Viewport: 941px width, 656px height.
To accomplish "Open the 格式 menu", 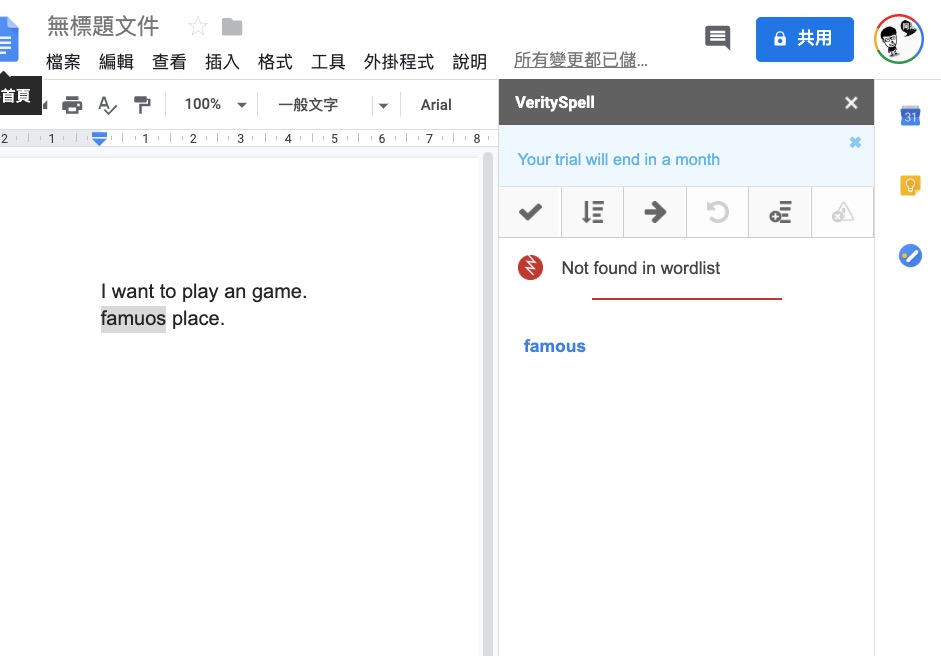I will 275,62.
